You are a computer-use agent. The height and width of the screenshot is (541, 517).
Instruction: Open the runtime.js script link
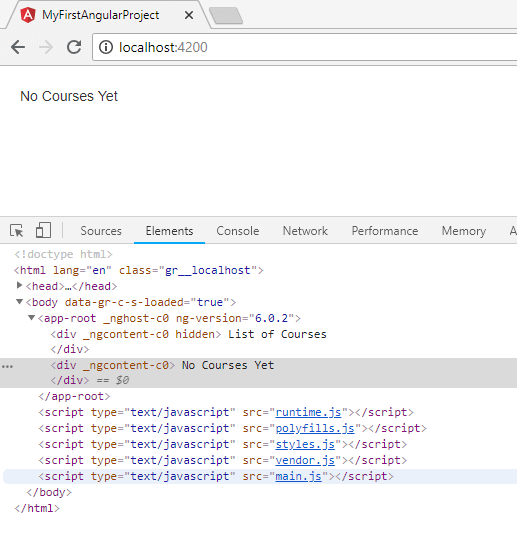(308, 412)
